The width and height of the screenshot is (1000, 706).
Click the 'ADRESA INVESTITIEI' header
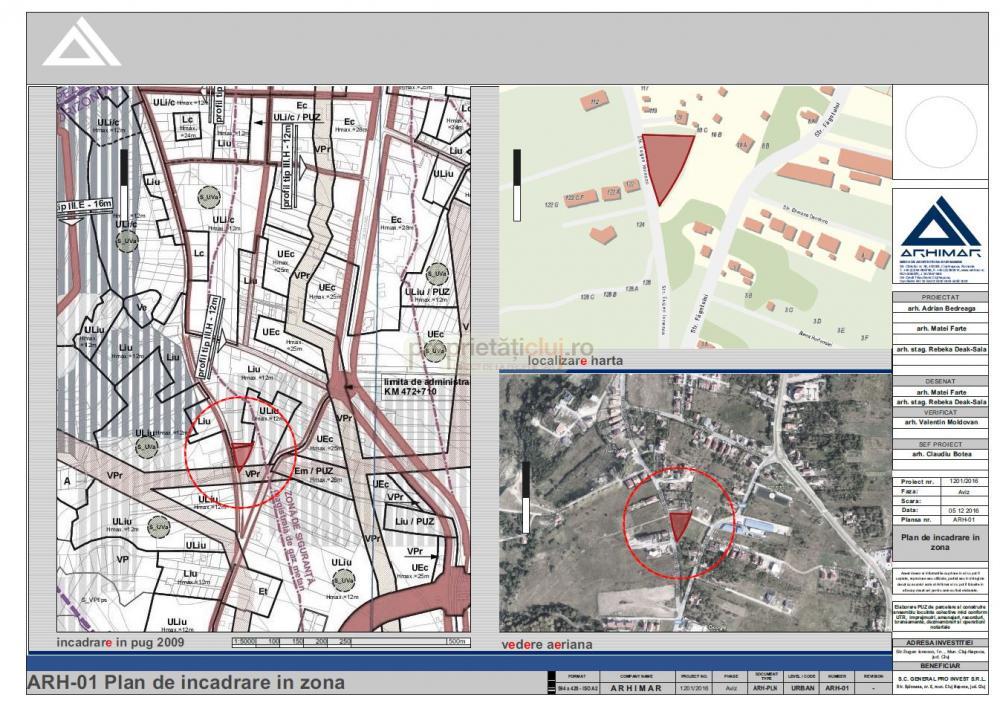pyautogui.click(x=939, y=643)
